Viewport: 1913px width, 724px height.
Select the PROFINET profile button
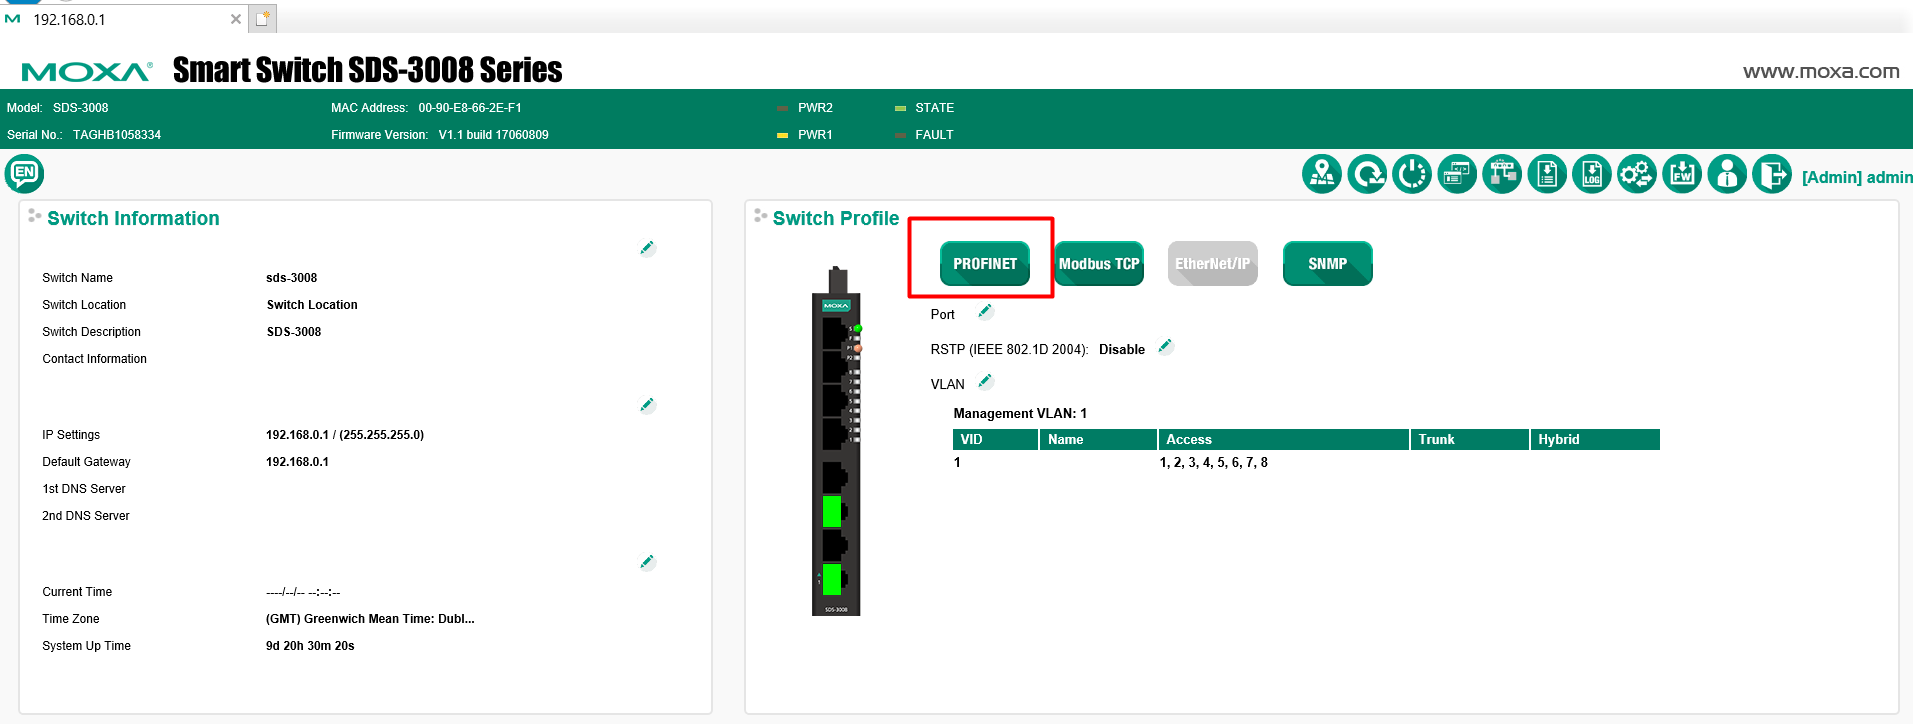(x=985, y=264)
